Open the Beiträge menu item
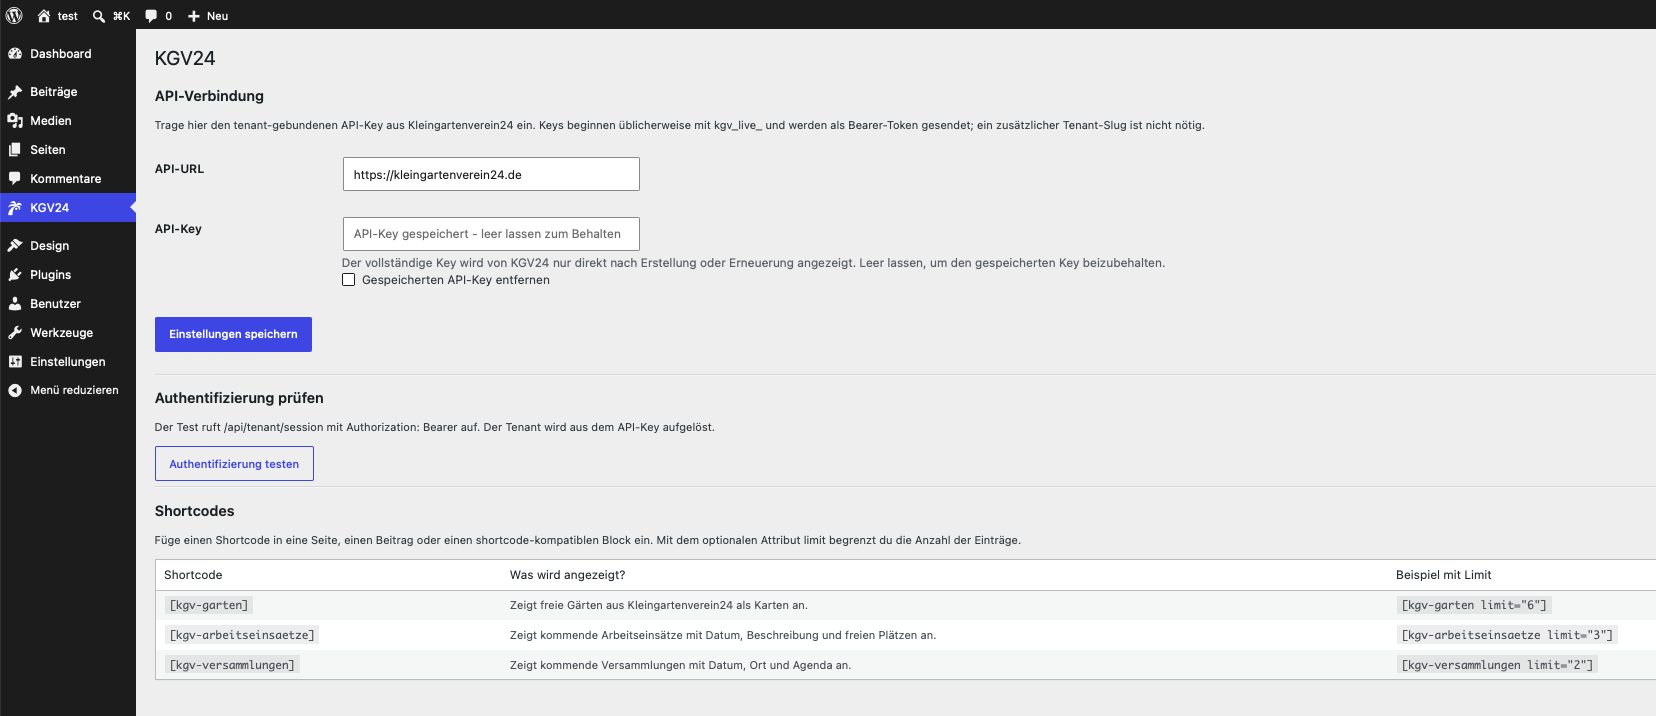Viewport: 1656px width, 716px height. click(68, 92)
